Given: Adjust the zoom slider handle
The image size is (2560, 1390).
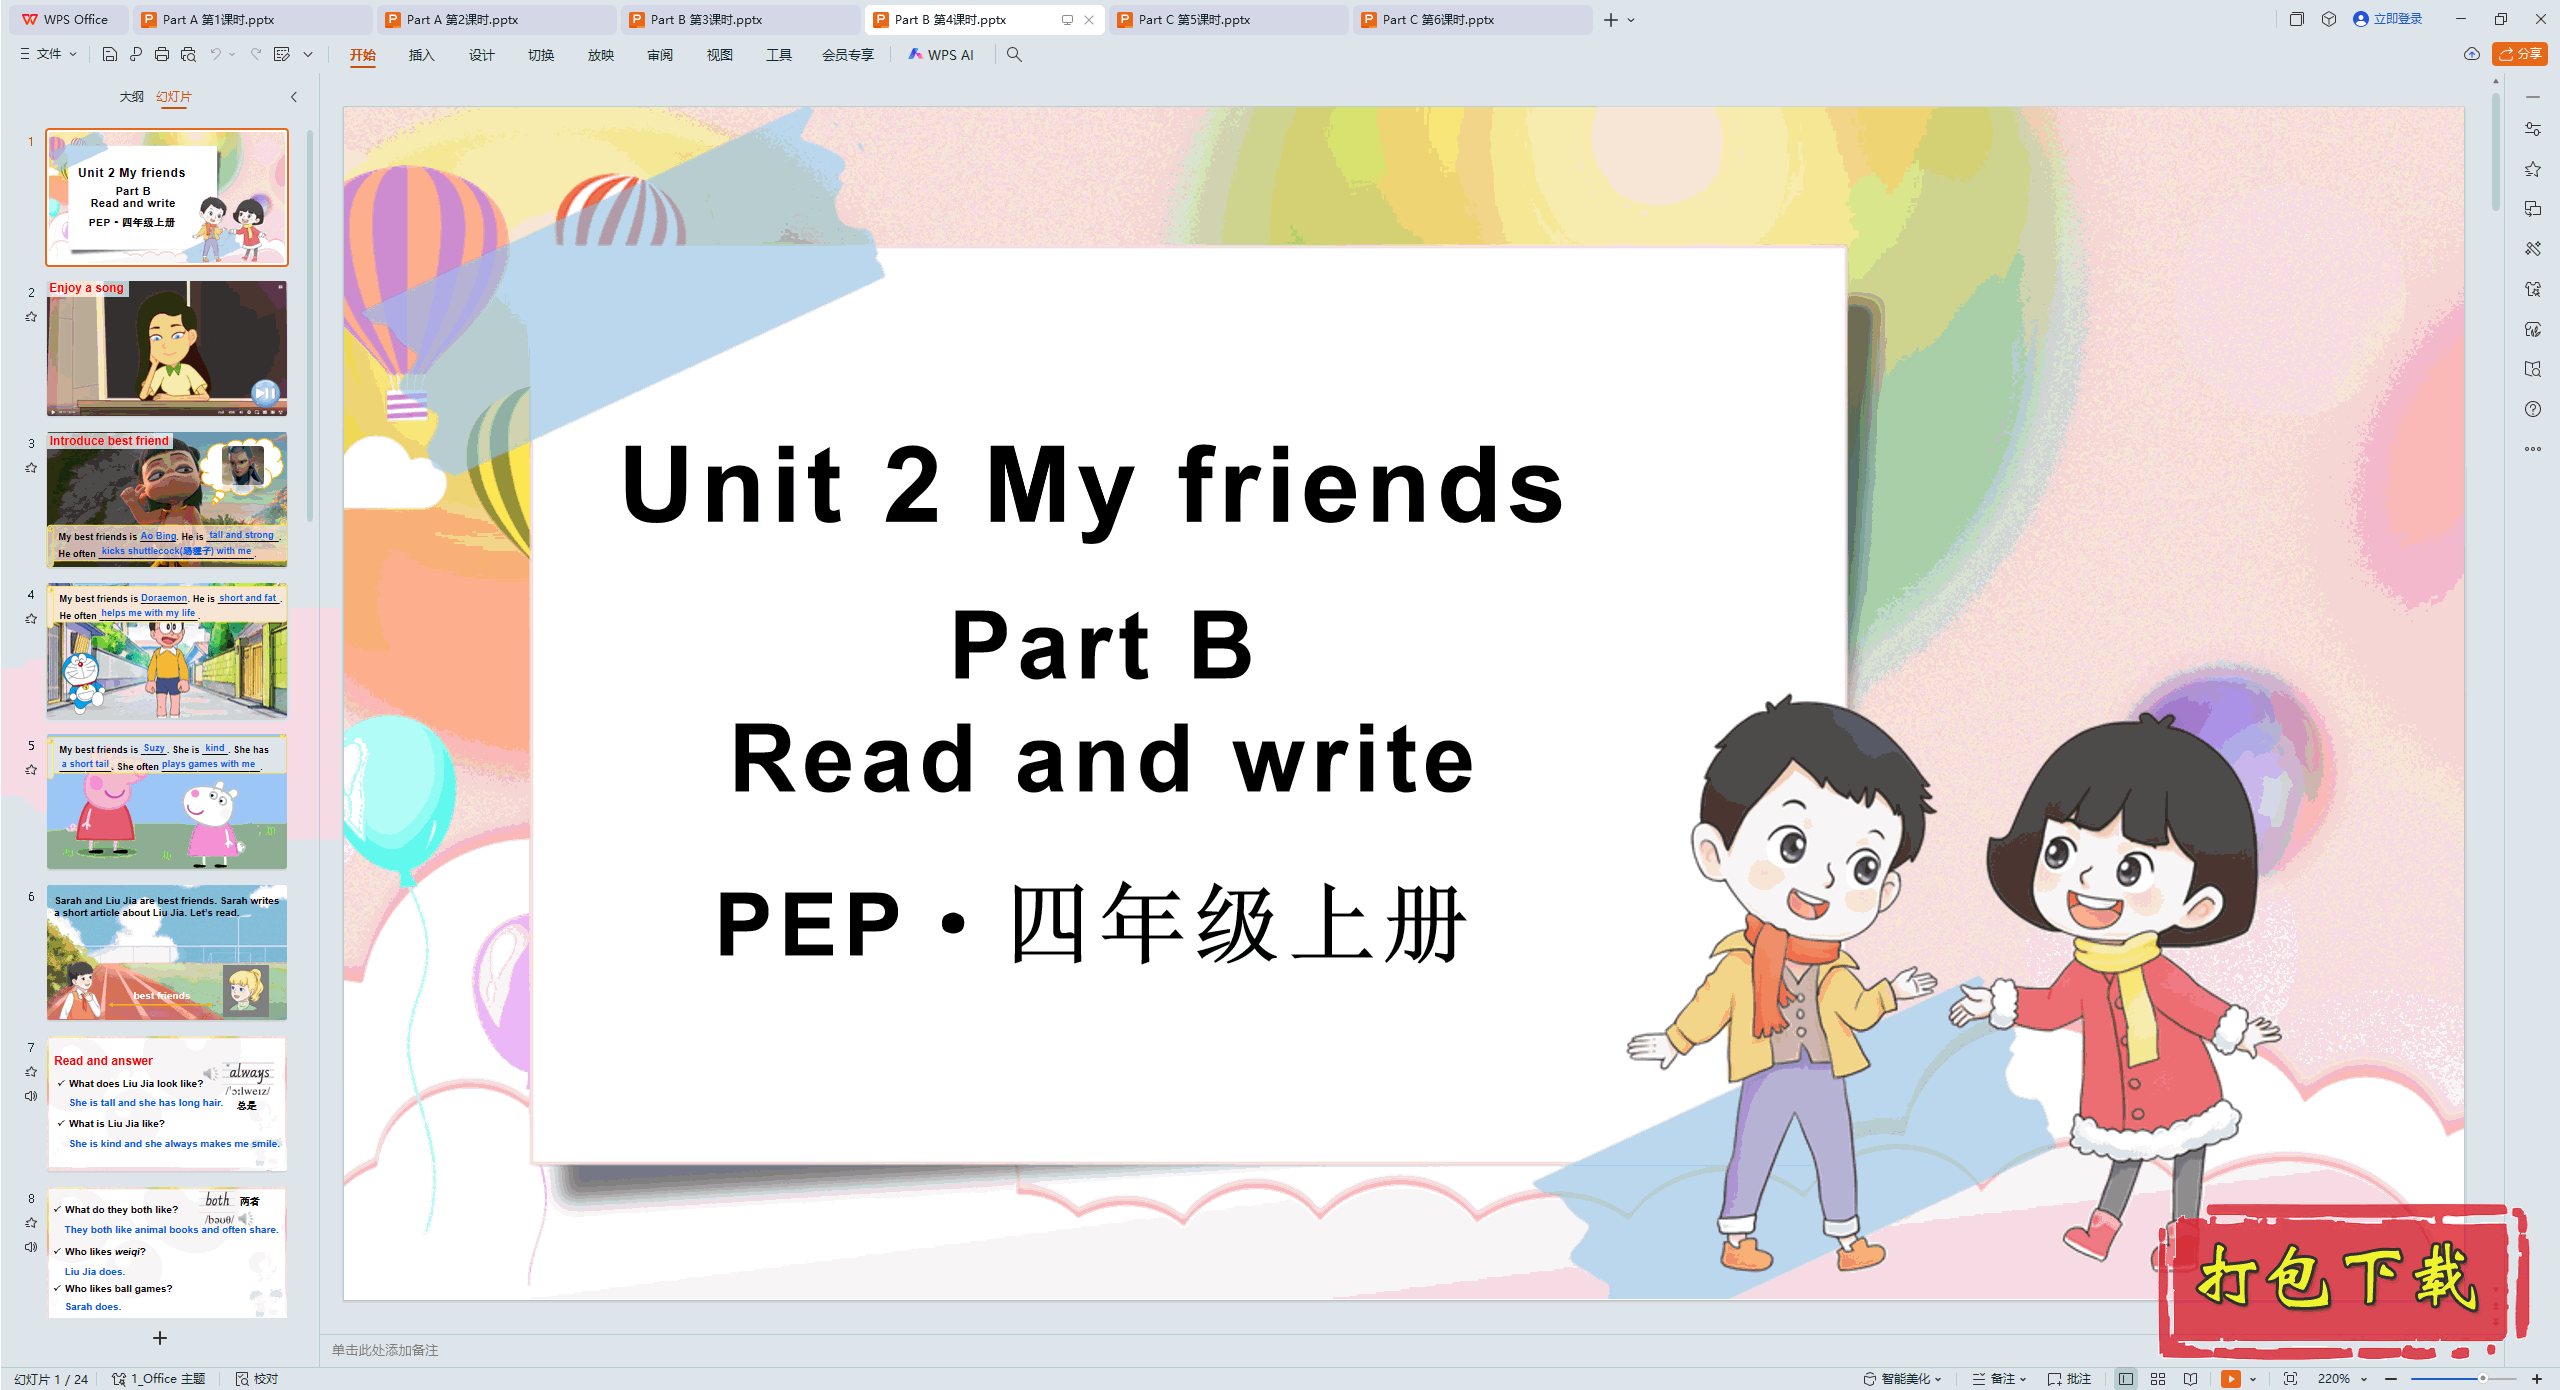Looking at the screenshot, I should (2482, 1379).
